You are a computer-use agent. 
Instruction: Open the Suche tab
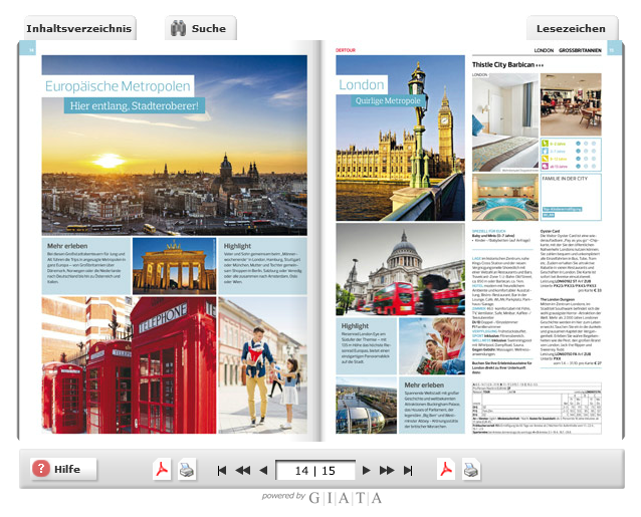pyautogui.click(x=201, y=28)
